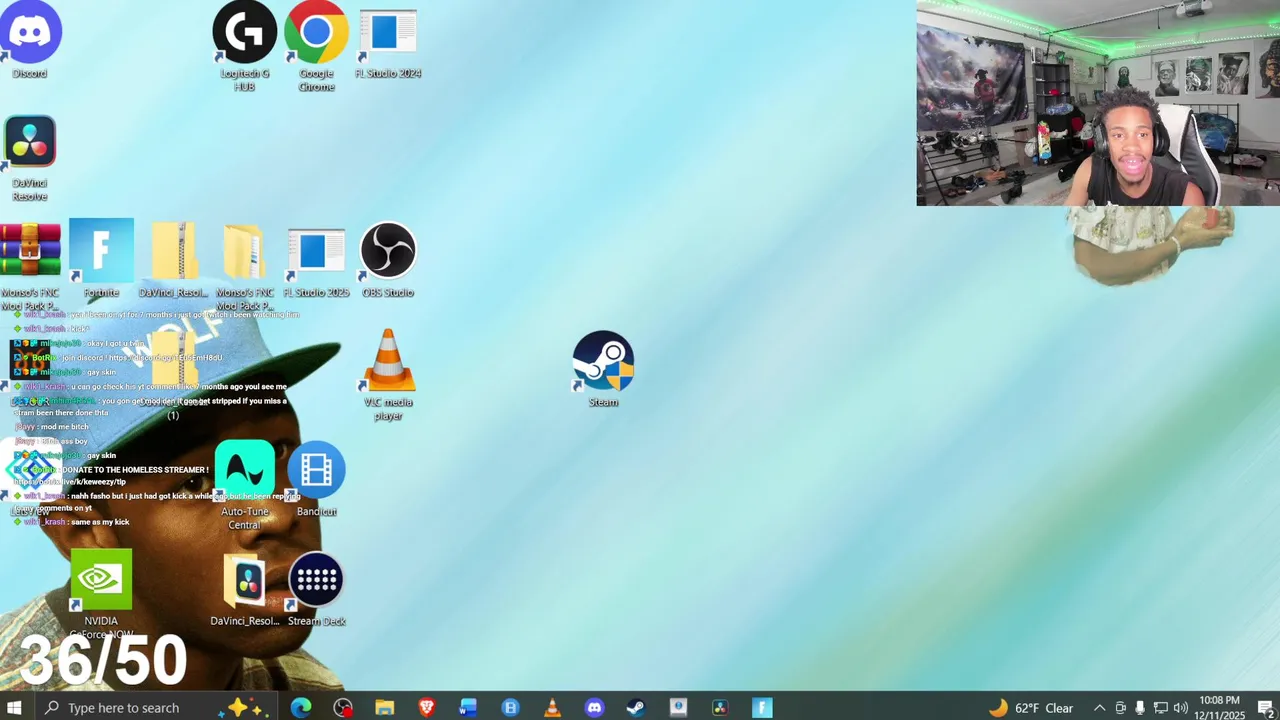The width and height of the screenshot is (1280, 720).
Task: Open the 62°F Clear weather widget
Action: [x=1031, y=708]
